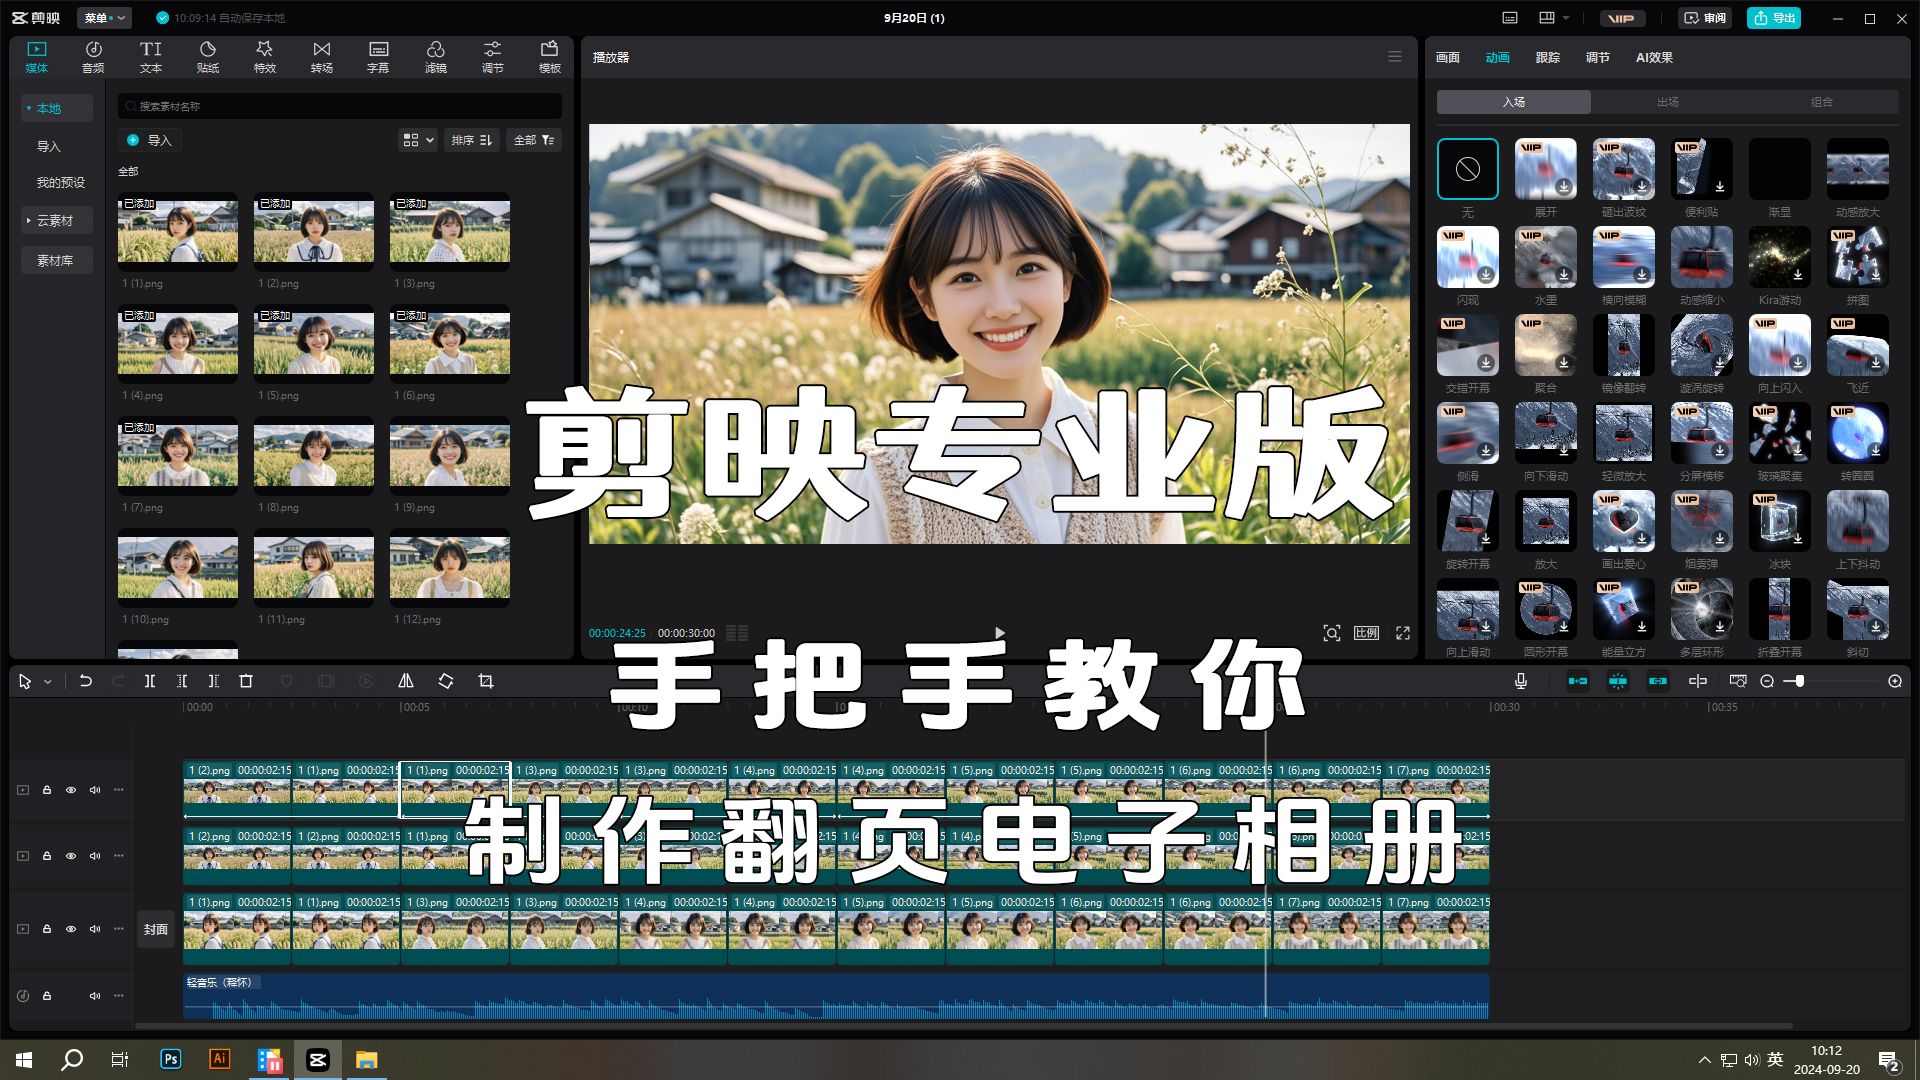Open the grid view mode dropdown
Image resolution: width=1920 pixels, height=1080 pixels.
coord(418,140)
